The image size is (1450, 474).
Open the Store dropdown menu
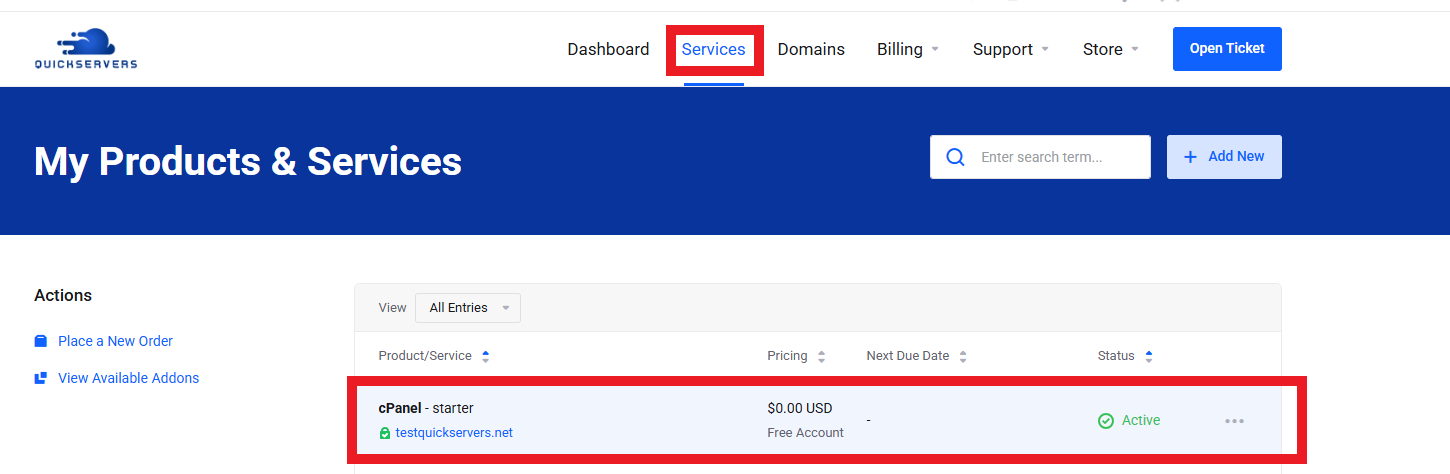(1110, 49)
